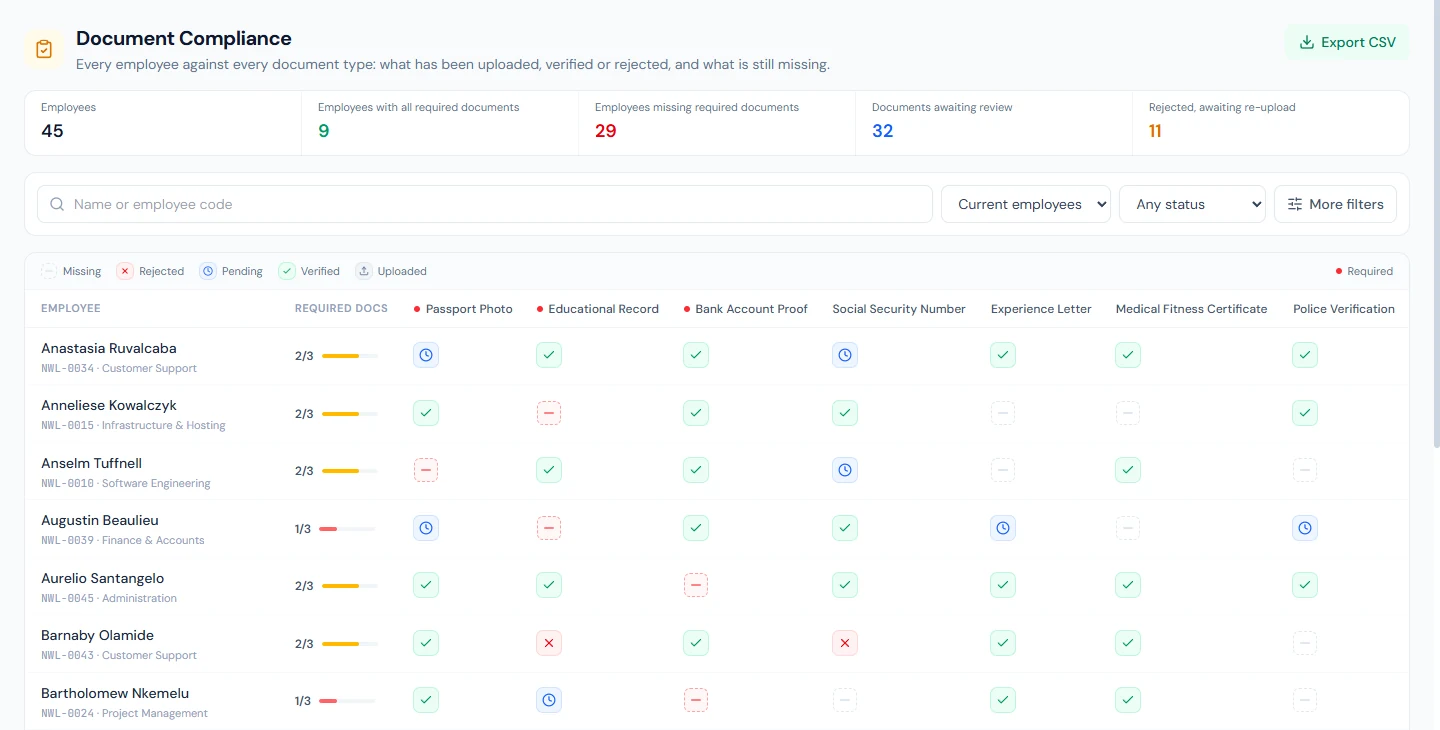The height and width of the screenshot is (730, 1440).
Task: Click Anastasia Ruvalcaba's required docs progress bar
Action: tap(350, 355)
